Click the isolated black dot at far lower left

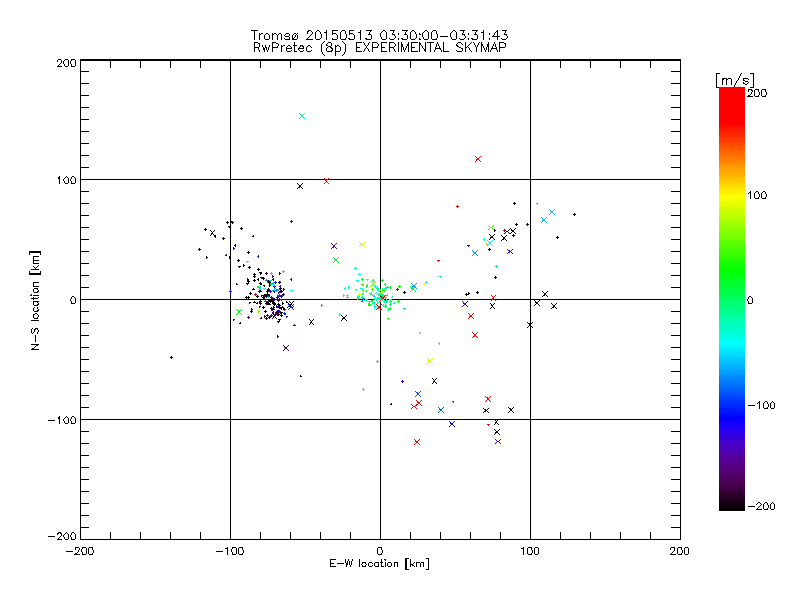(x=171, y=358)
